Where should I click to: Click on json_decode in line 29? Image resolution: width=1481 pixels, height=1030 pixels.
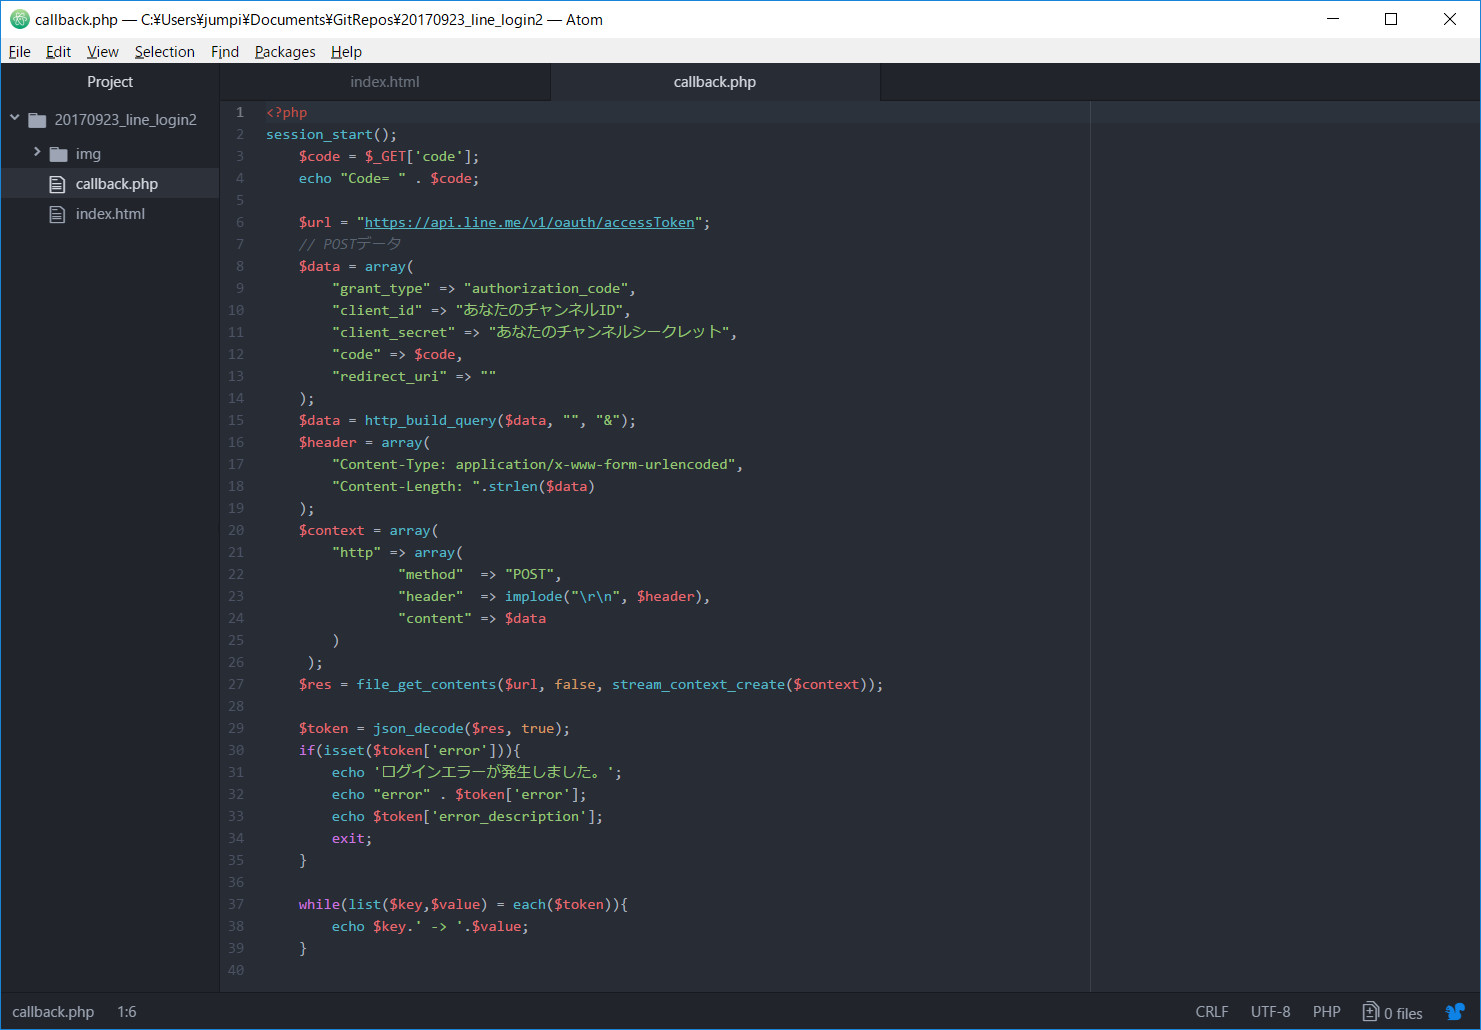(418, 728)
